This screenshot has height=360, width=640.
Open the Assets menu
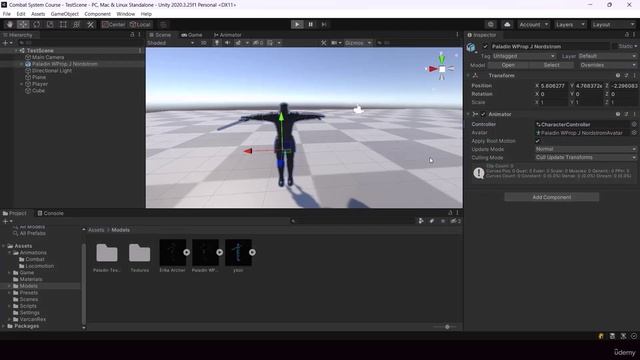[x=38, y=14]
